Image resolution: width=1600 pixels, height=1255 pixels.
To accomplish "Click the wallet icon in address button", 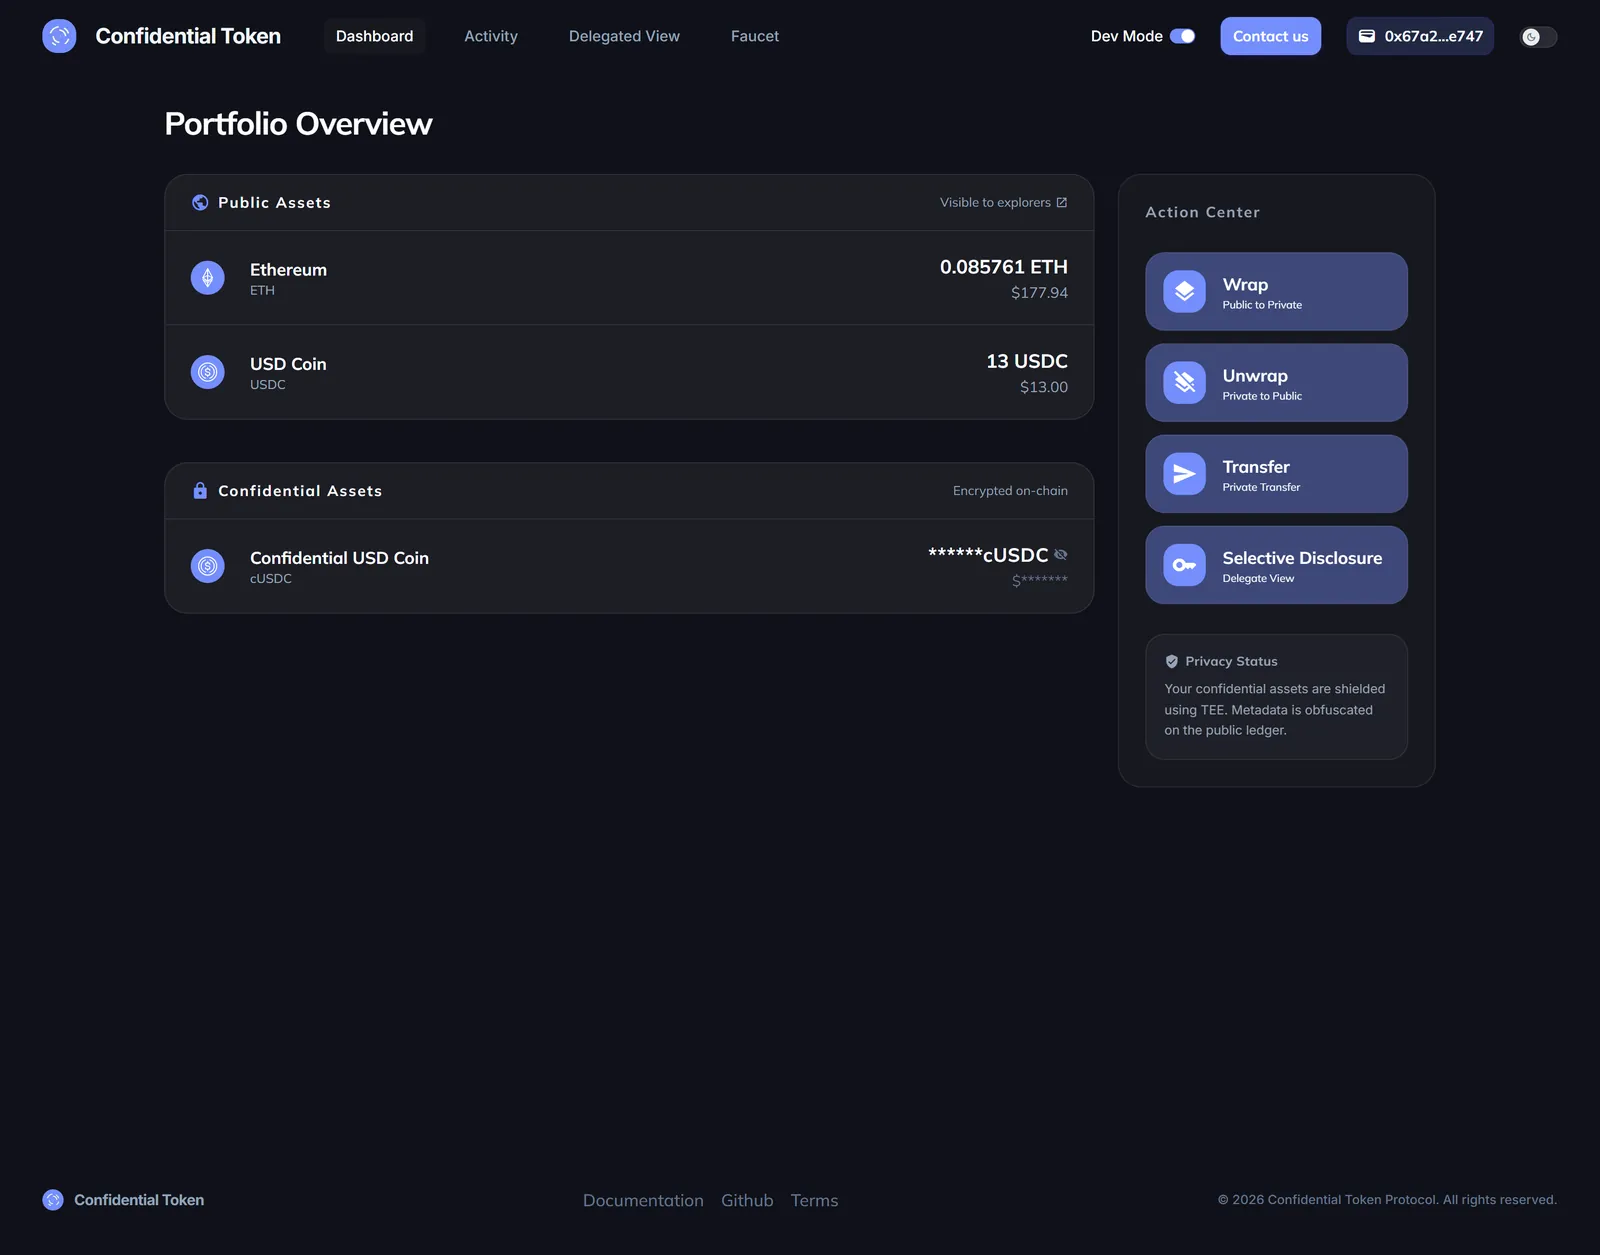I will 1367,36.
